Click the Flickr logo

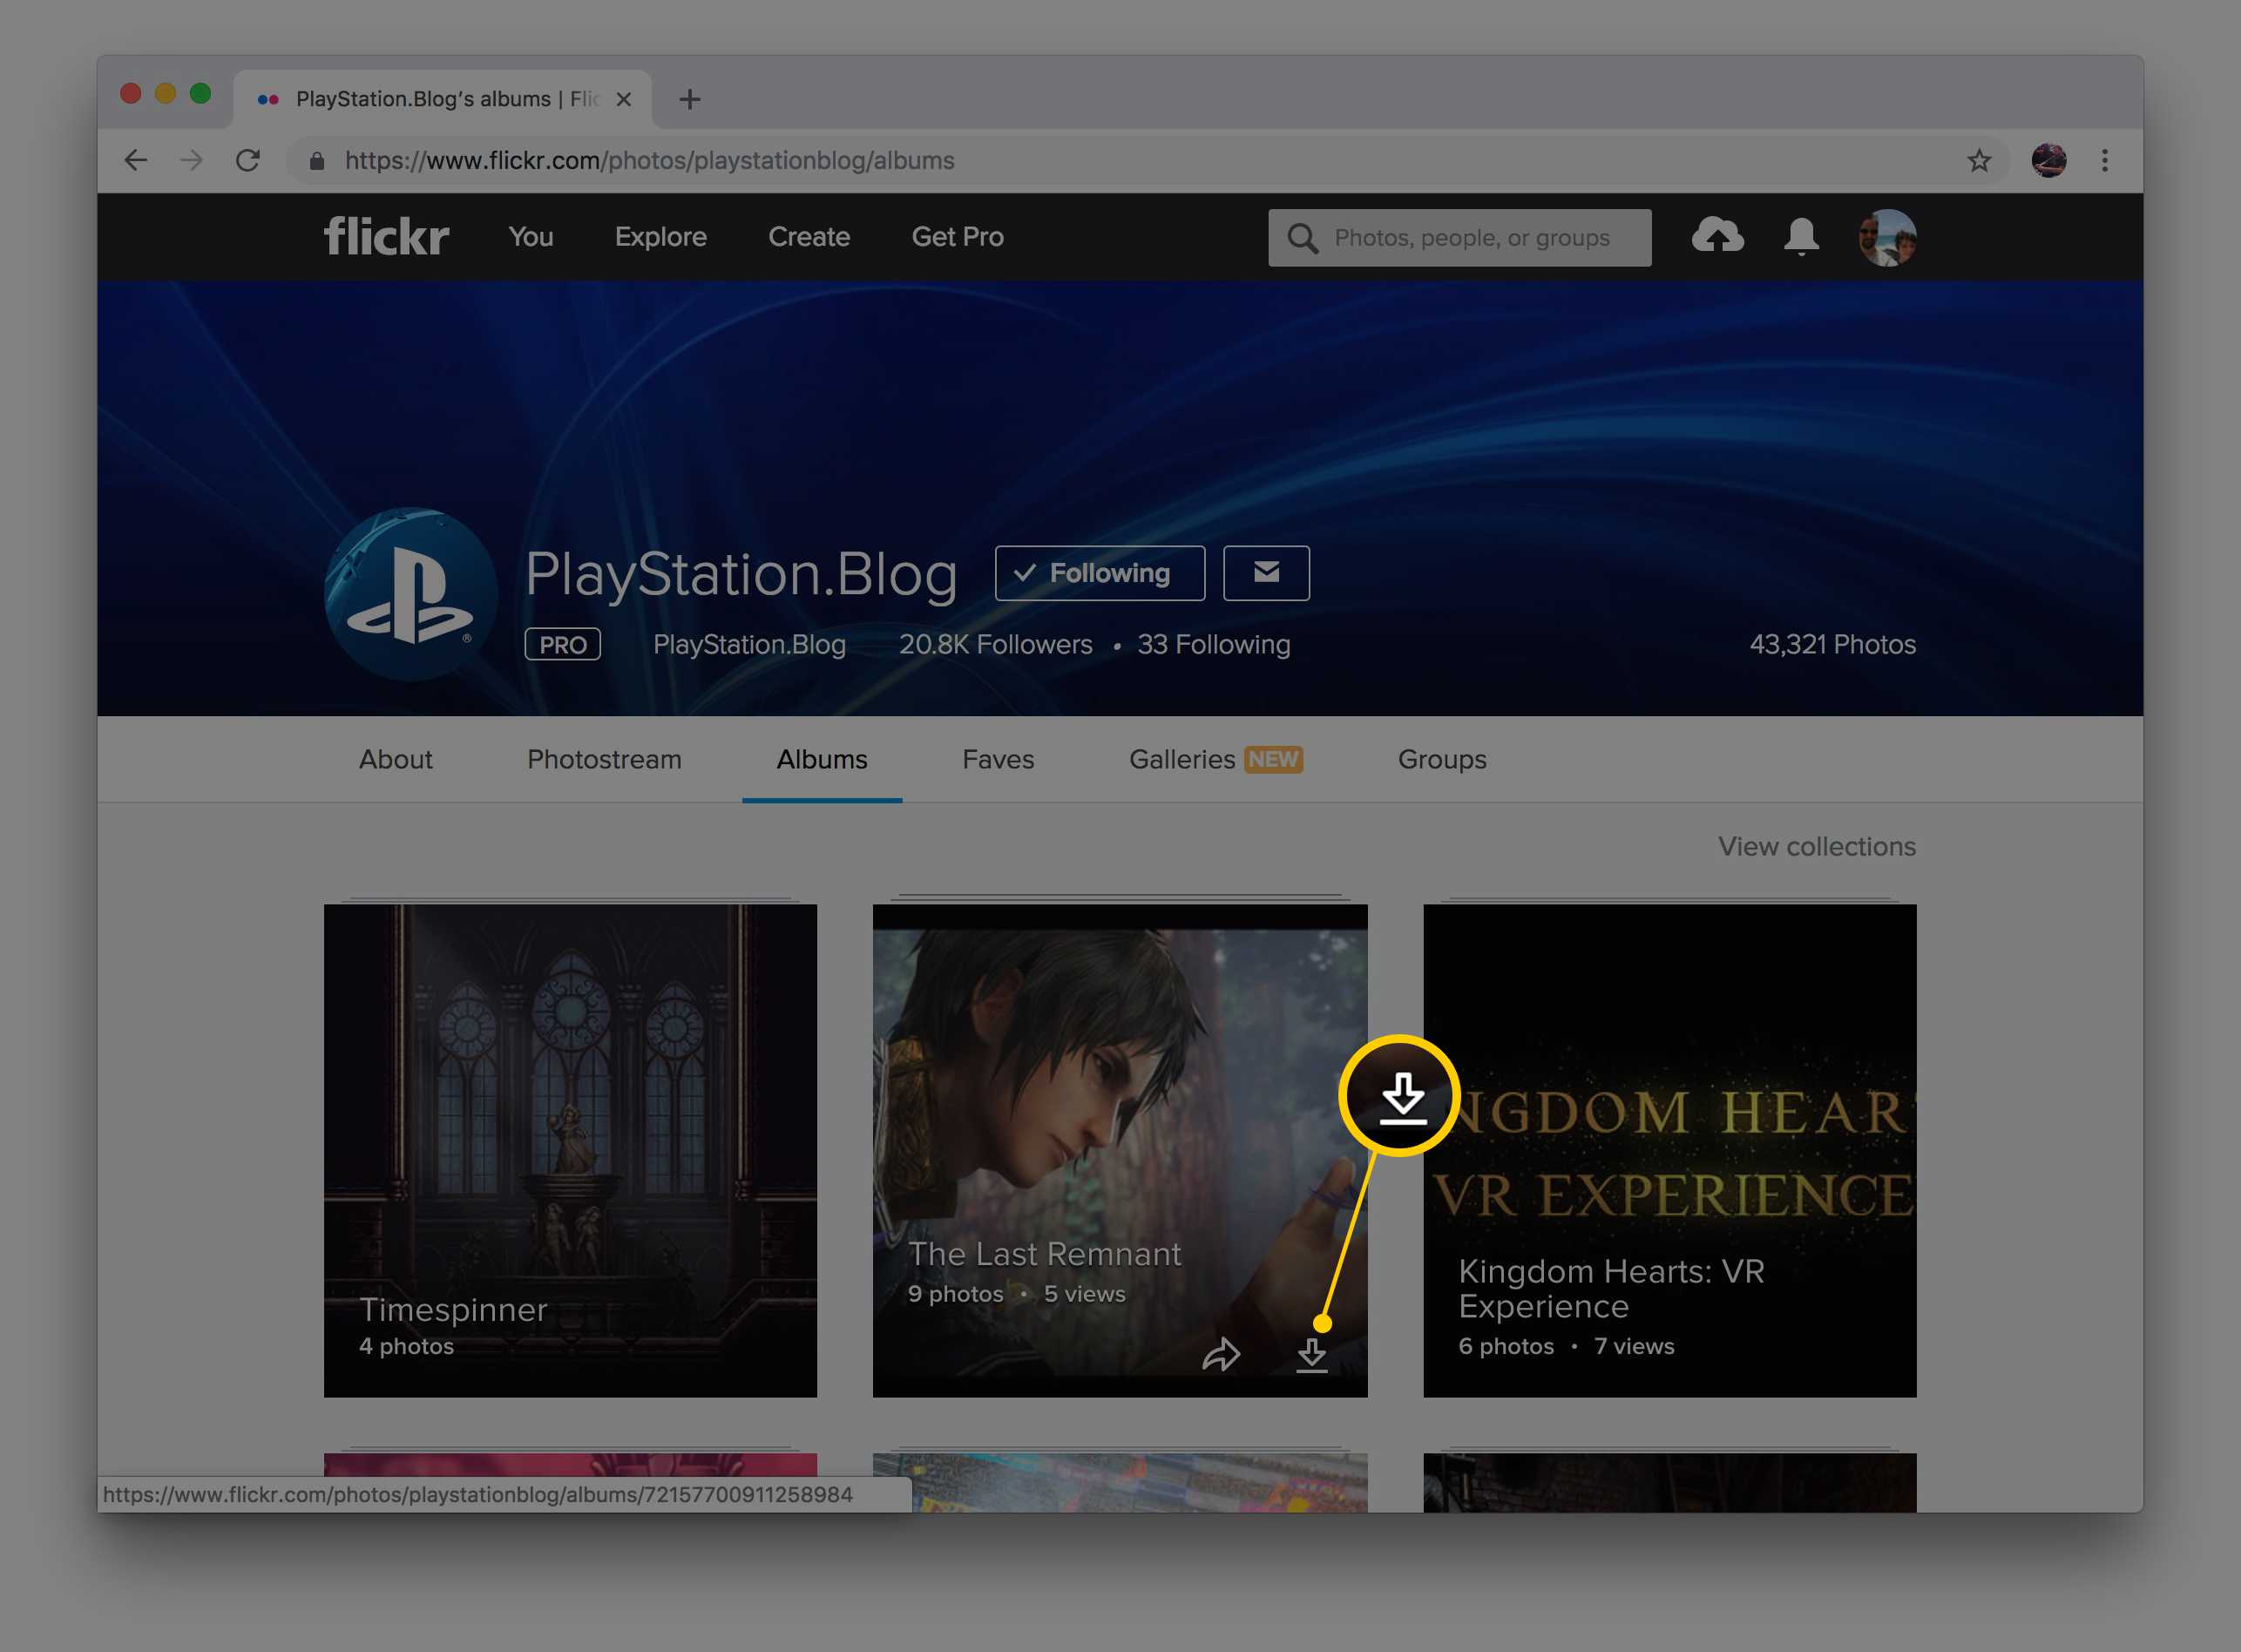point(386,237)
